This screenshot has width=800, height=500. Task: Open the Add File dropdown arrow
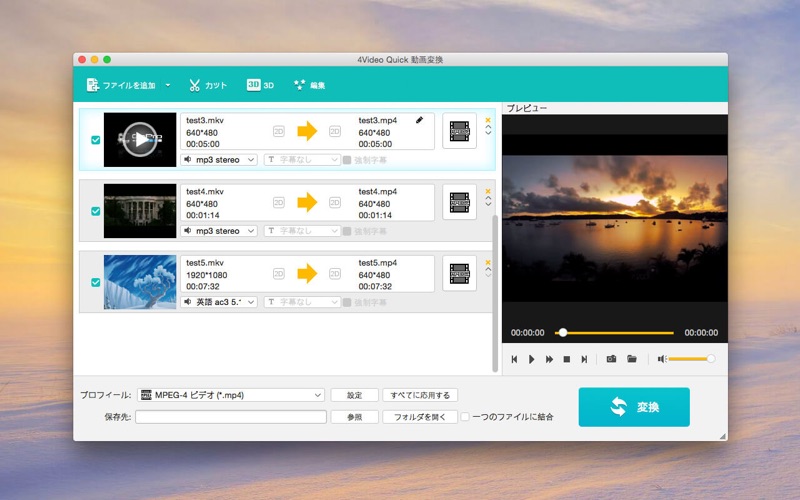click(x=168, y=85)
